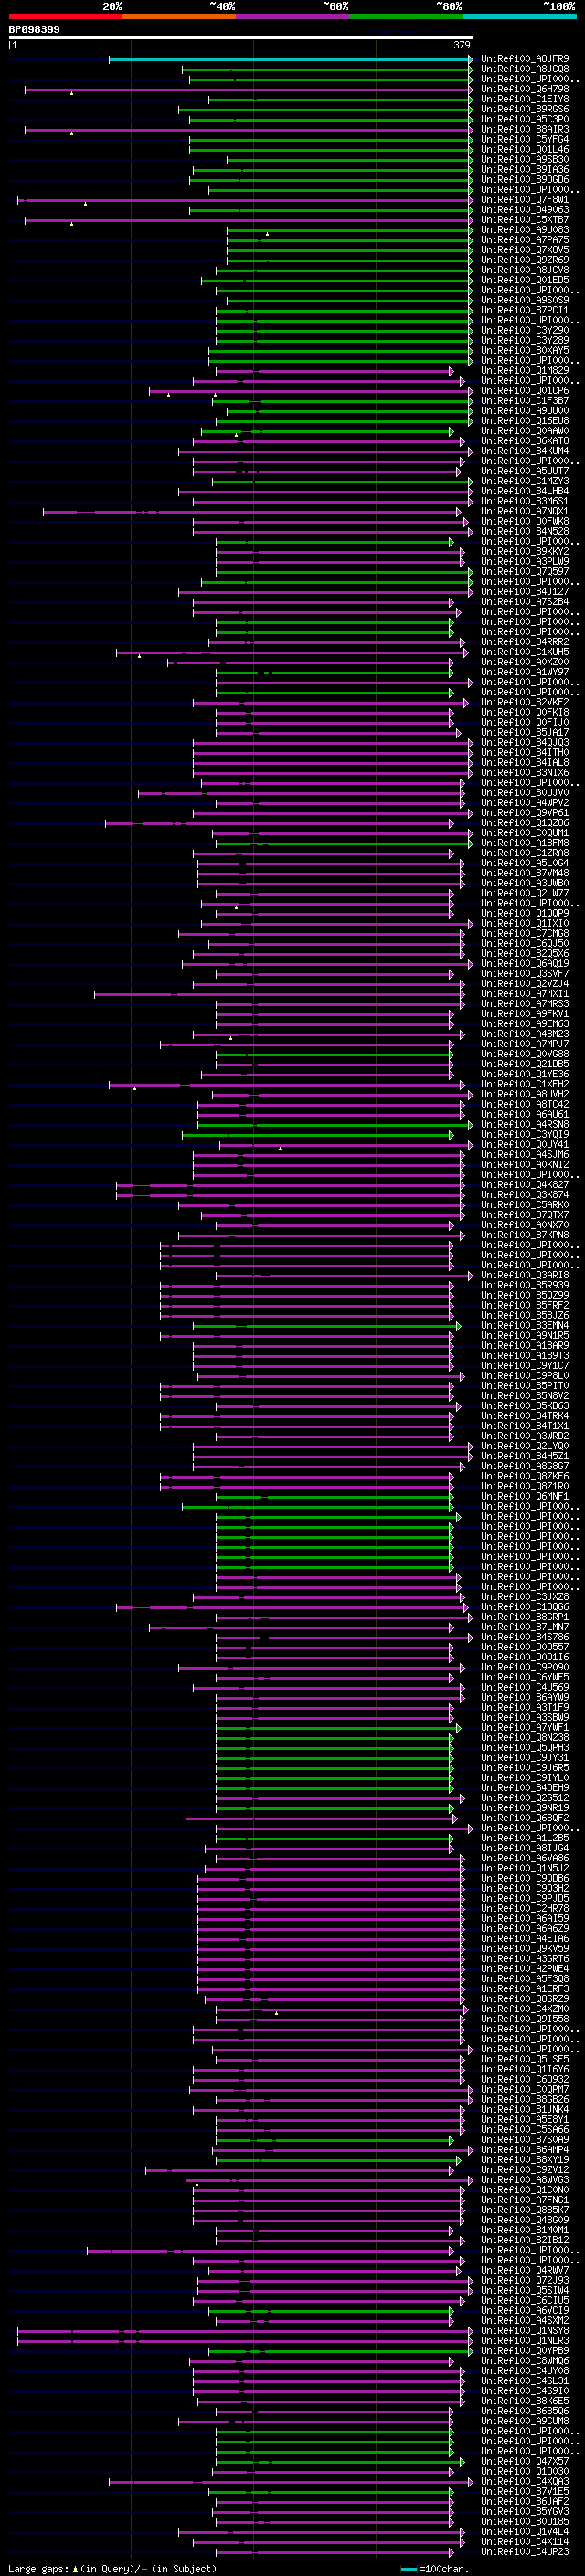Viewport: 585px width, 2576px height.
Task: Click label UniRef100_Q6MNF1
Action: tap(525, 1496)
